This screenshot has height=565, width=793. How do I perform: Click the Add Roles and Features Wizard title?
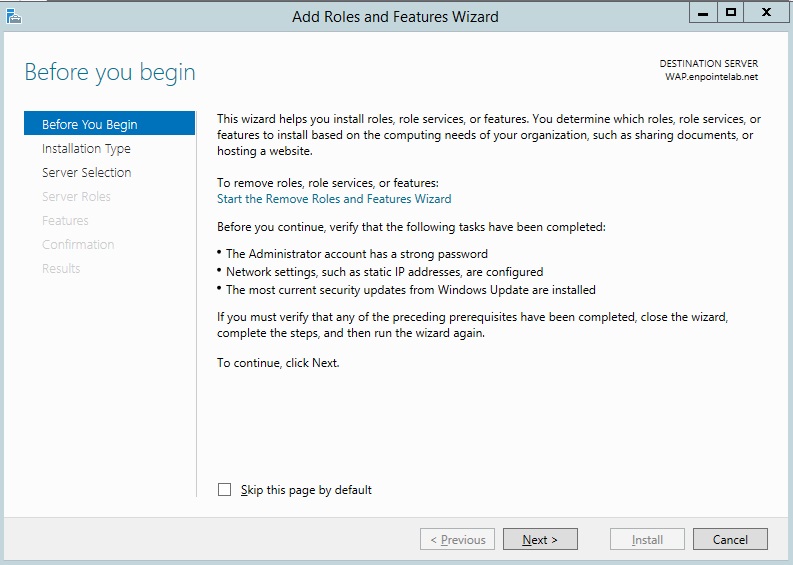[x=395, y=17]
